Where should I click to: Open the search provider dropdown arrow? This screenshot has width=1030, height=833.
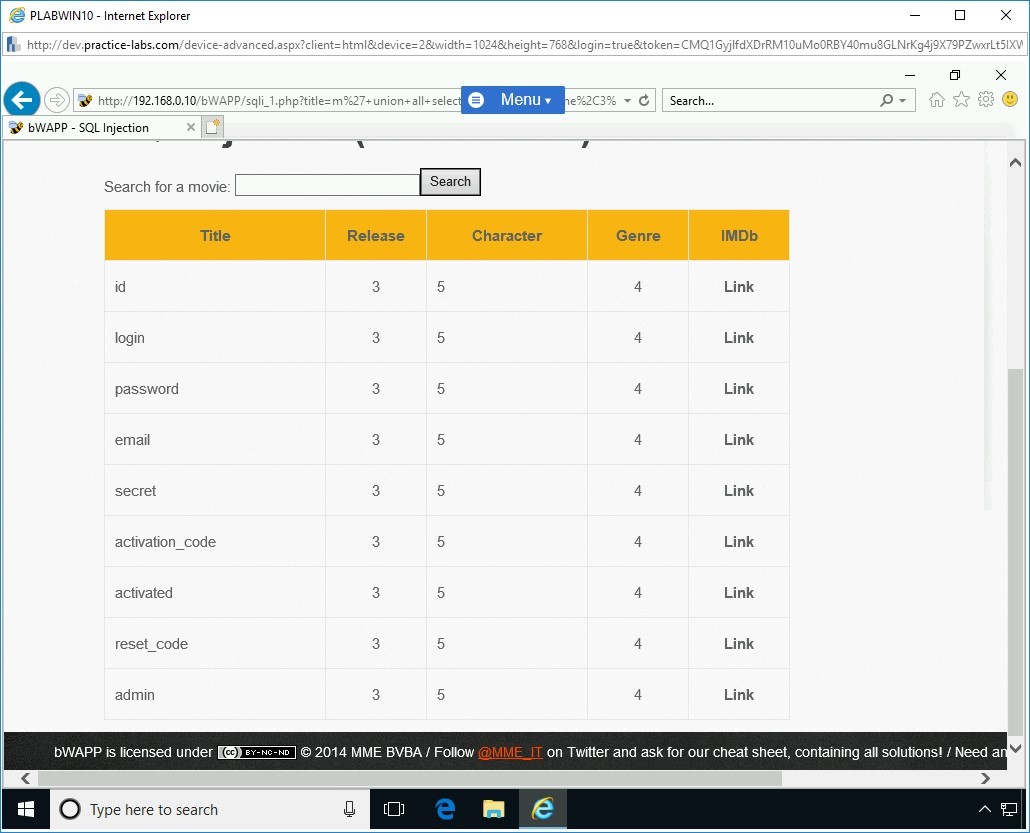[x=903, y=101]
